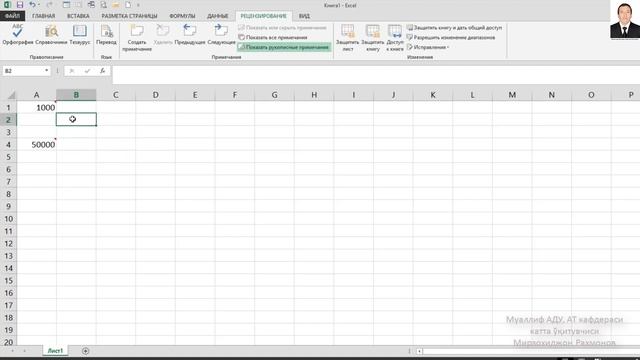Select column M header
This screenshot has height=360, width=640.
(512, 95)
